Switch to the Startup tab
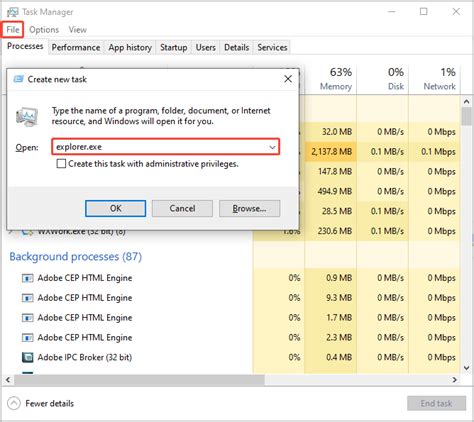 173,47
